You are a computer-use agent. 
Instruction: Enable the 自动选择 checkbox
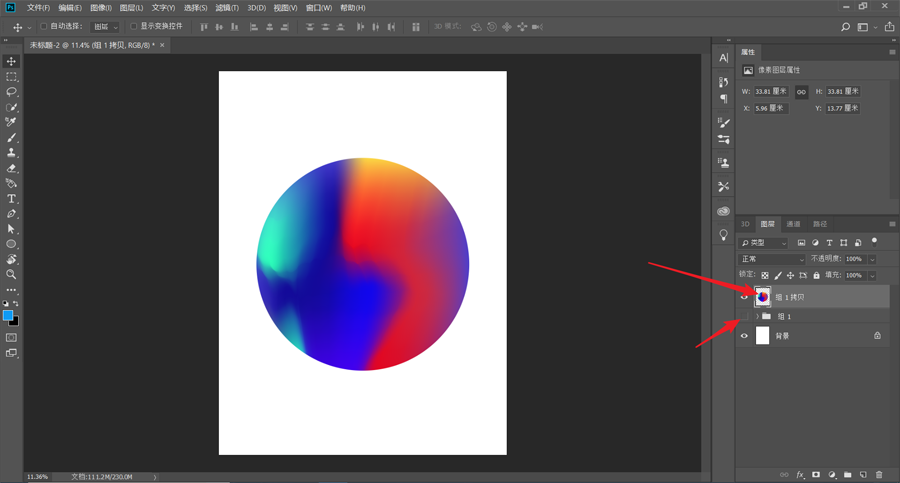[x=44, y=27]
